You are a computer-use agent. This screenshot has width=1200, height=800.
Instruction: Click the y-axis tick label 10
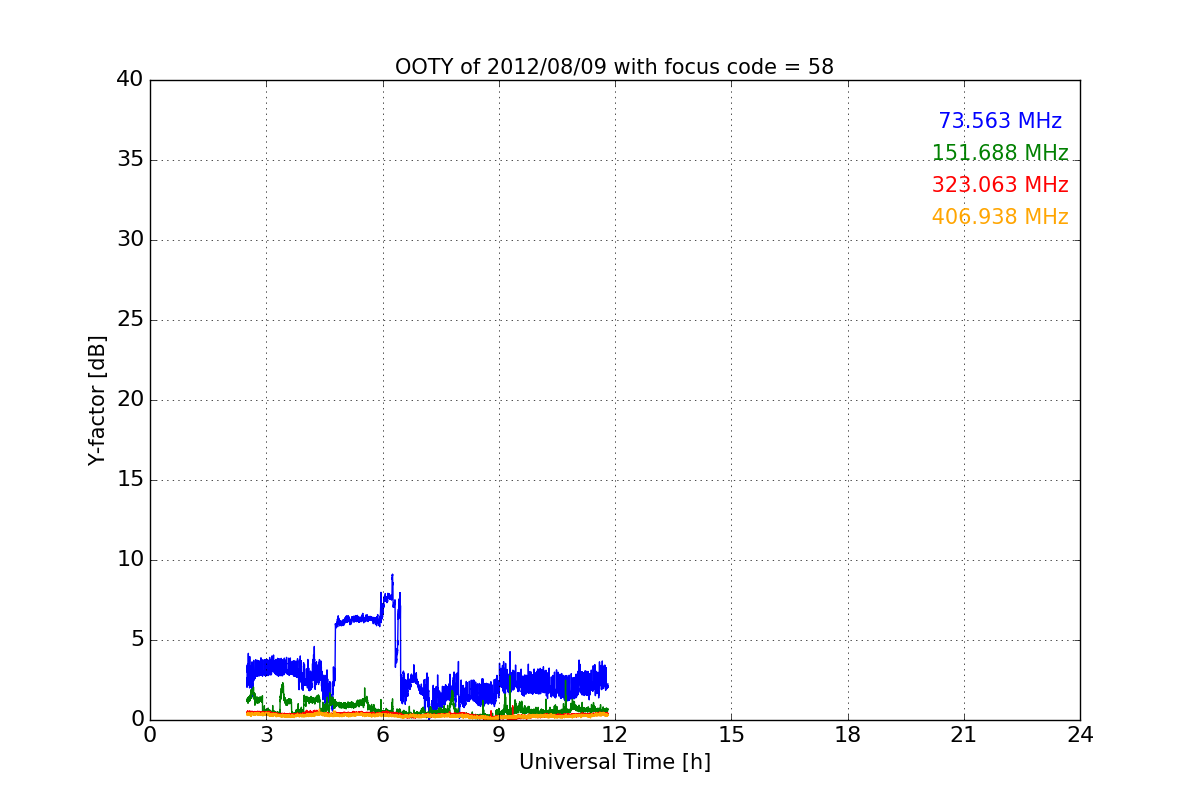tap(130, 560)
